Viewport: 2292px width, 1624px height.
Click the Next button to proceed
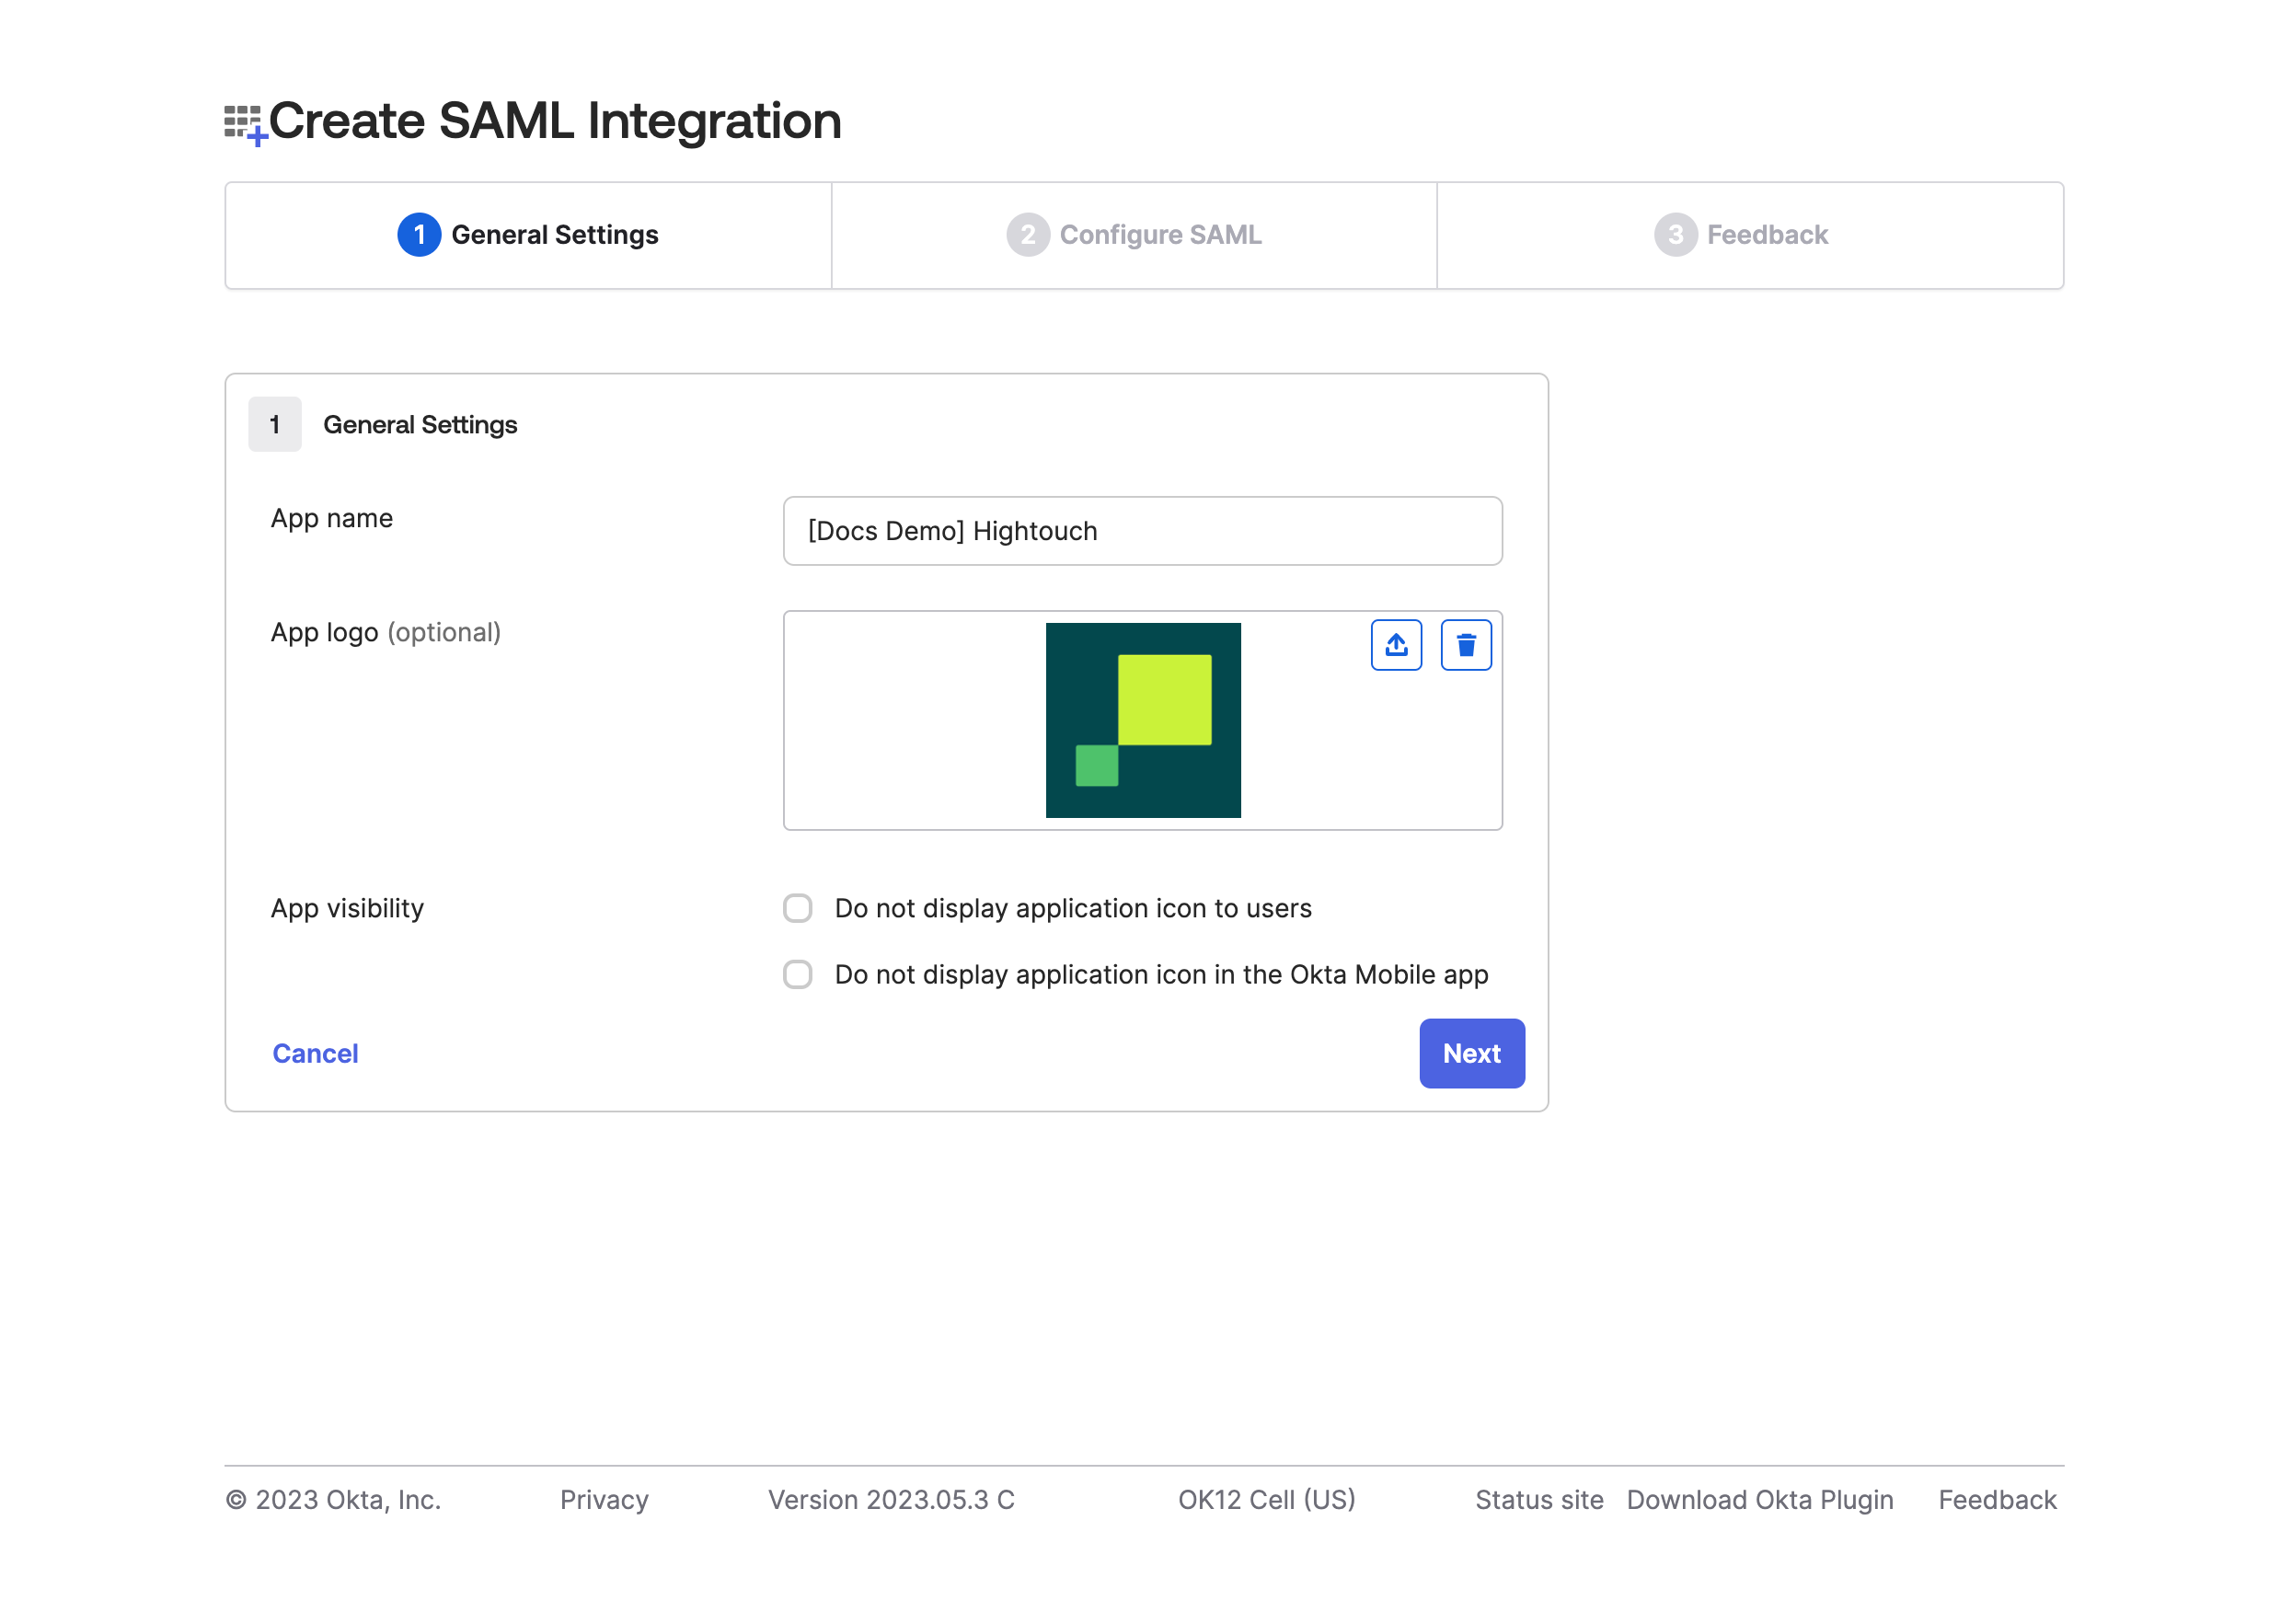1471,1053
